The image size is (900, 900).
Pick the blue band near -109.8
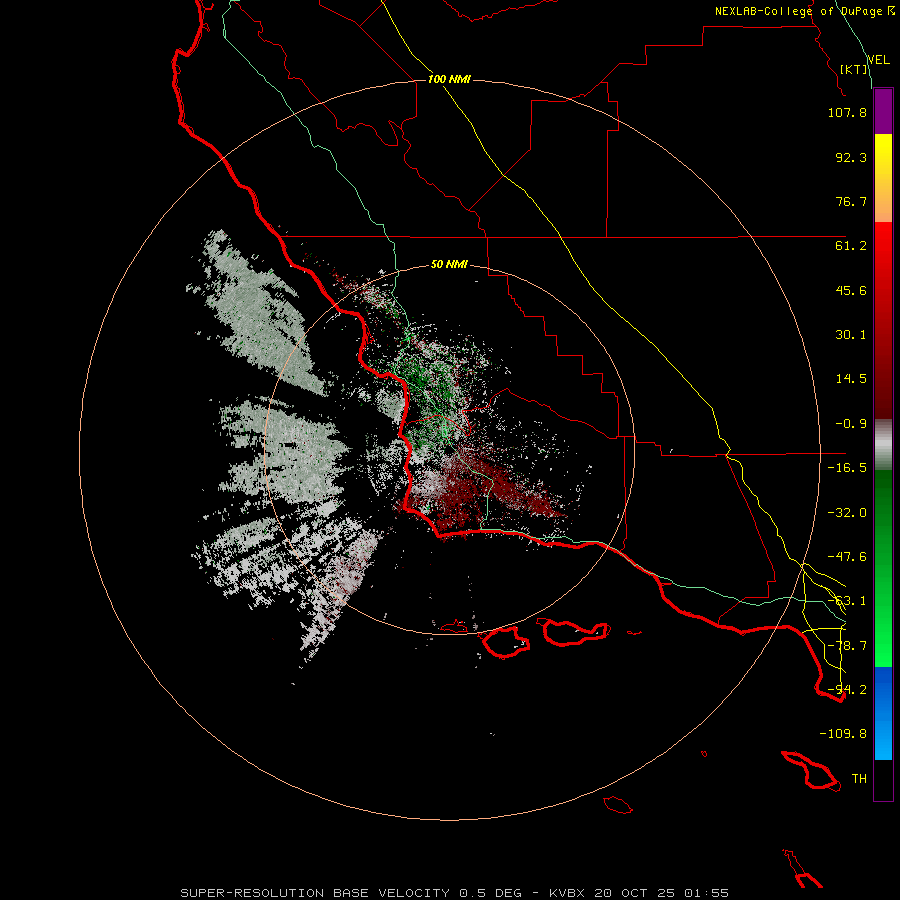pyautogui.click(x=883, y=713)
